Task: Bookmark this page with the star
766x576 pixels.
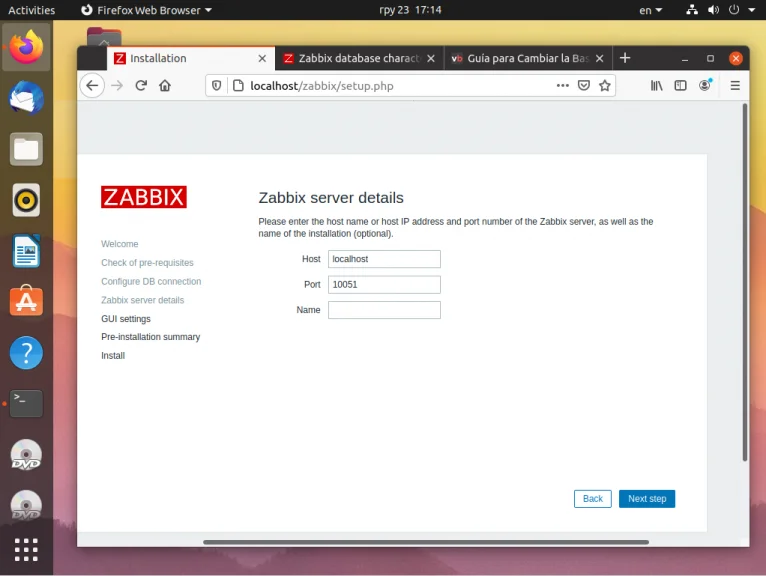Action: [x=605, y=85]
